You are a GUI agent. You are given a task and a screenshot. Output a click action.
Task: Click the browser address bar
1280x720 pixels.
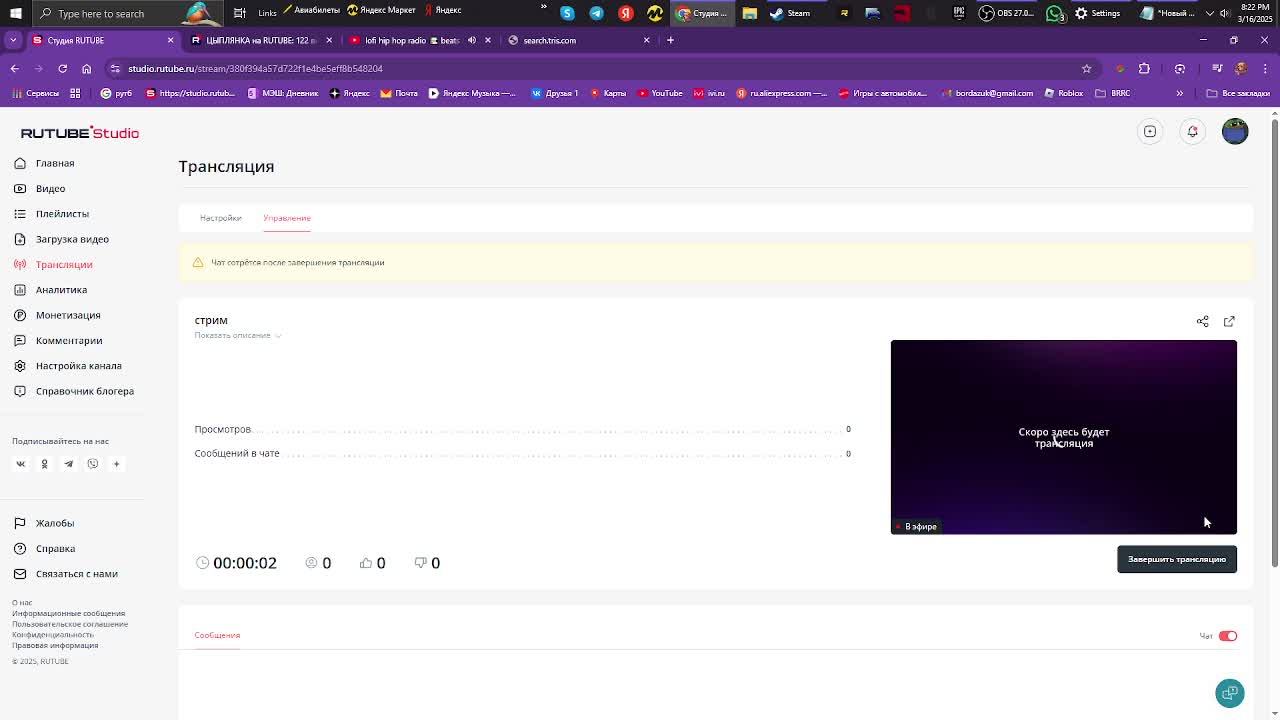tap(600, 68)
